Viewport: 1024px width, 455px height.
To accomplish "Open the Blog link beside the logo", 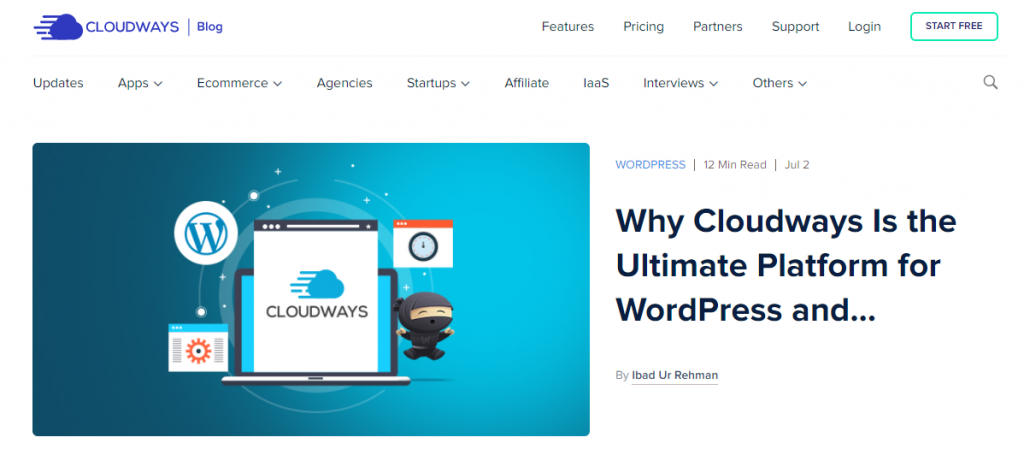I will [x=210, y=27].
